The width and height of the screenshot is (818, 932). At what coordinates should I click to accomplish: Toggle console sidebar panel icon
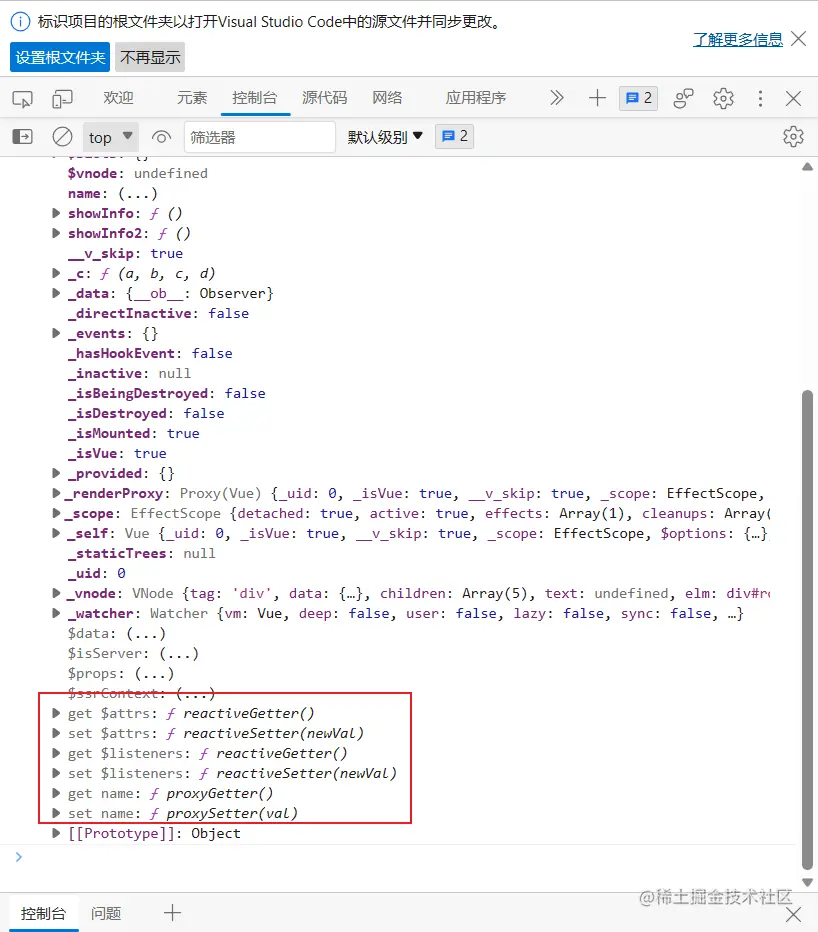pos(23,137)
